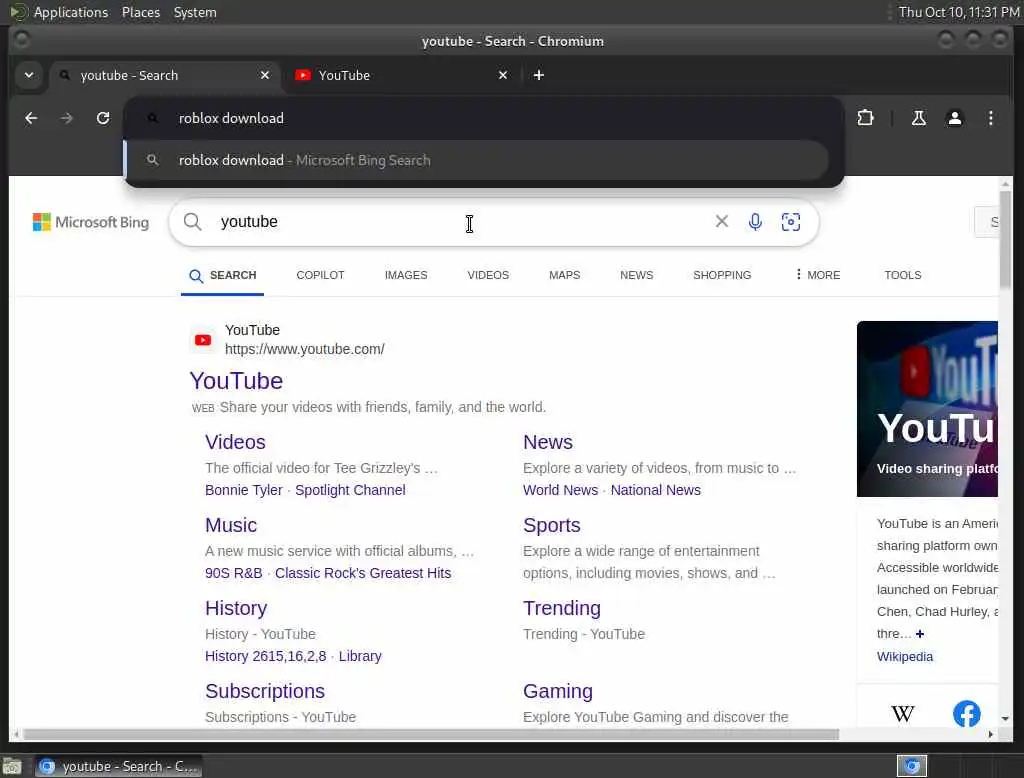Open the VIDEOS tab
The image size is (1024, 778).
(x=488, y=275)
